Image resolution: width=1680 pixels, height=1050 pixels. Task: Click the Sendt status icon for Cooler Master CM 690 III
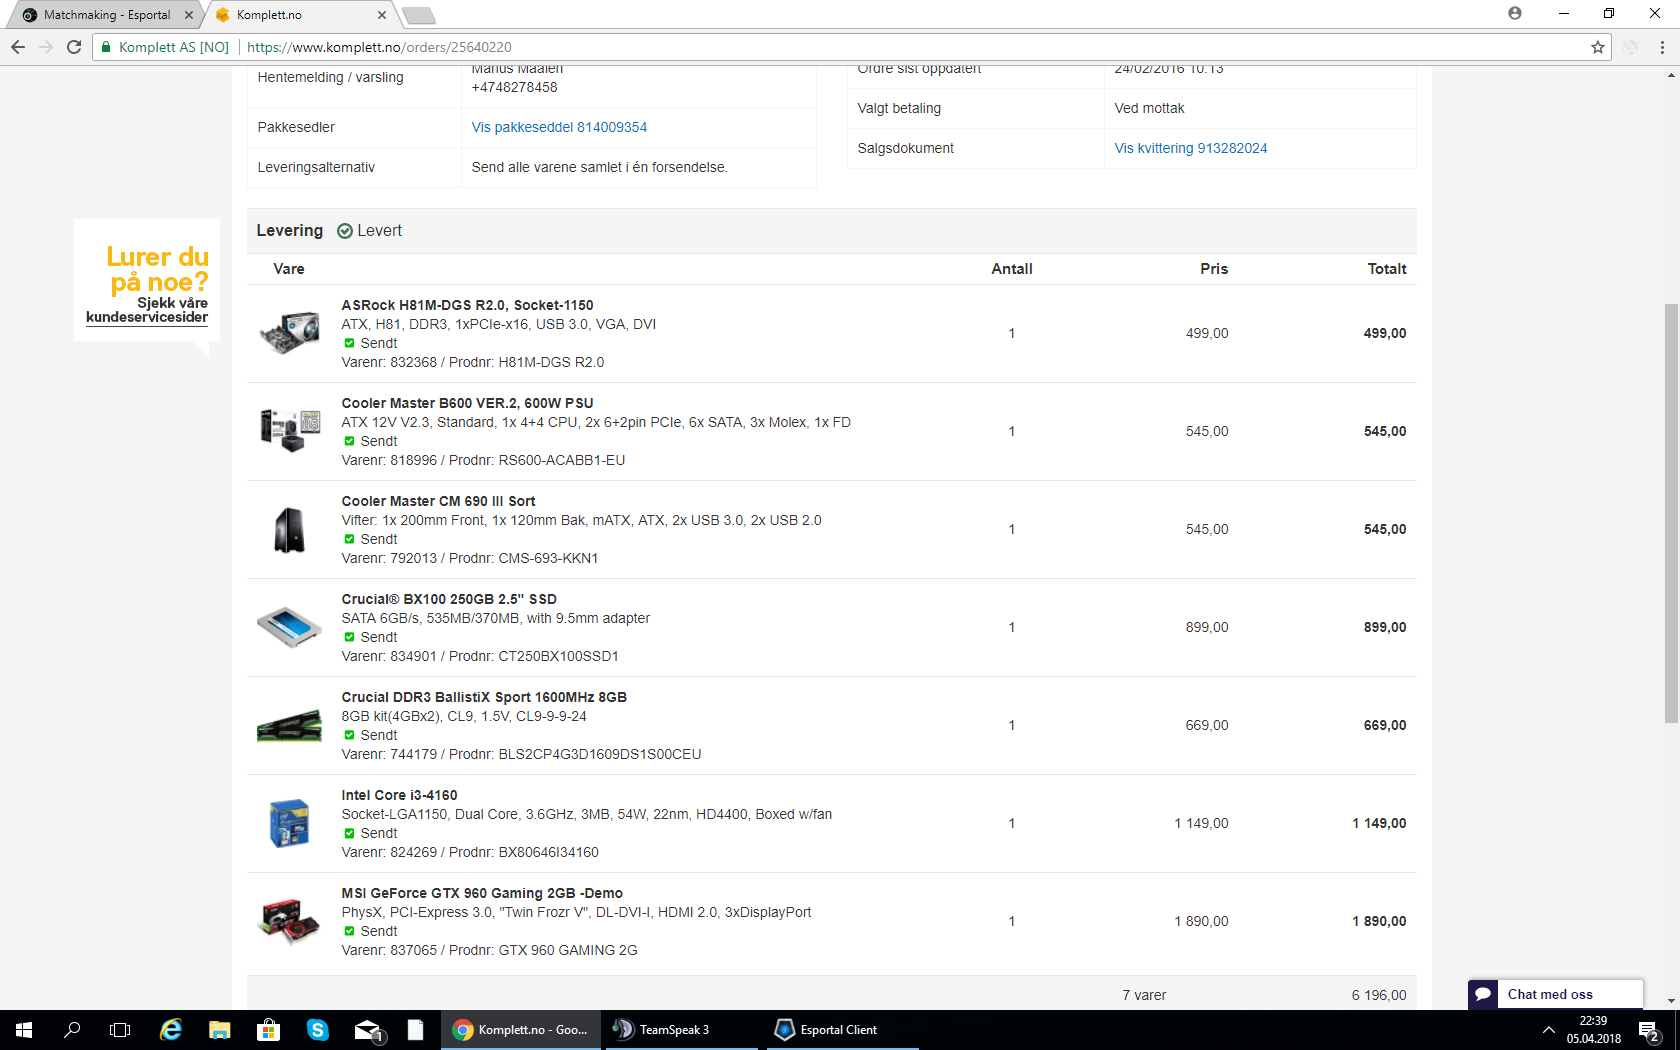[x=349, y=539]
